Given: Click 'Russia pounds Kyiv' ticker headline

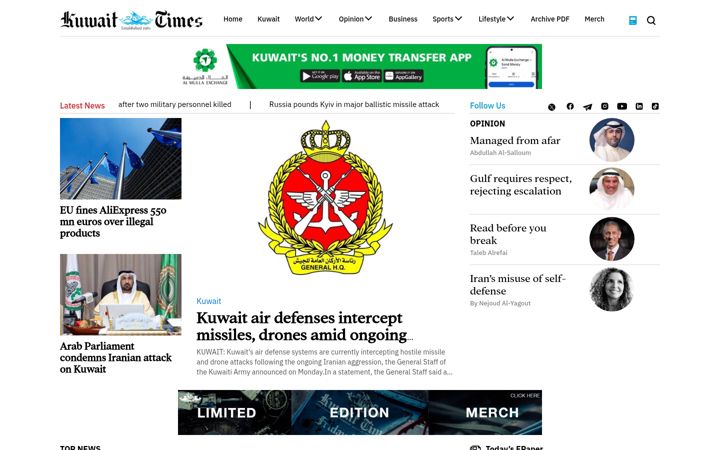Looking at the screenshot, I should click(x=354, y=104).
